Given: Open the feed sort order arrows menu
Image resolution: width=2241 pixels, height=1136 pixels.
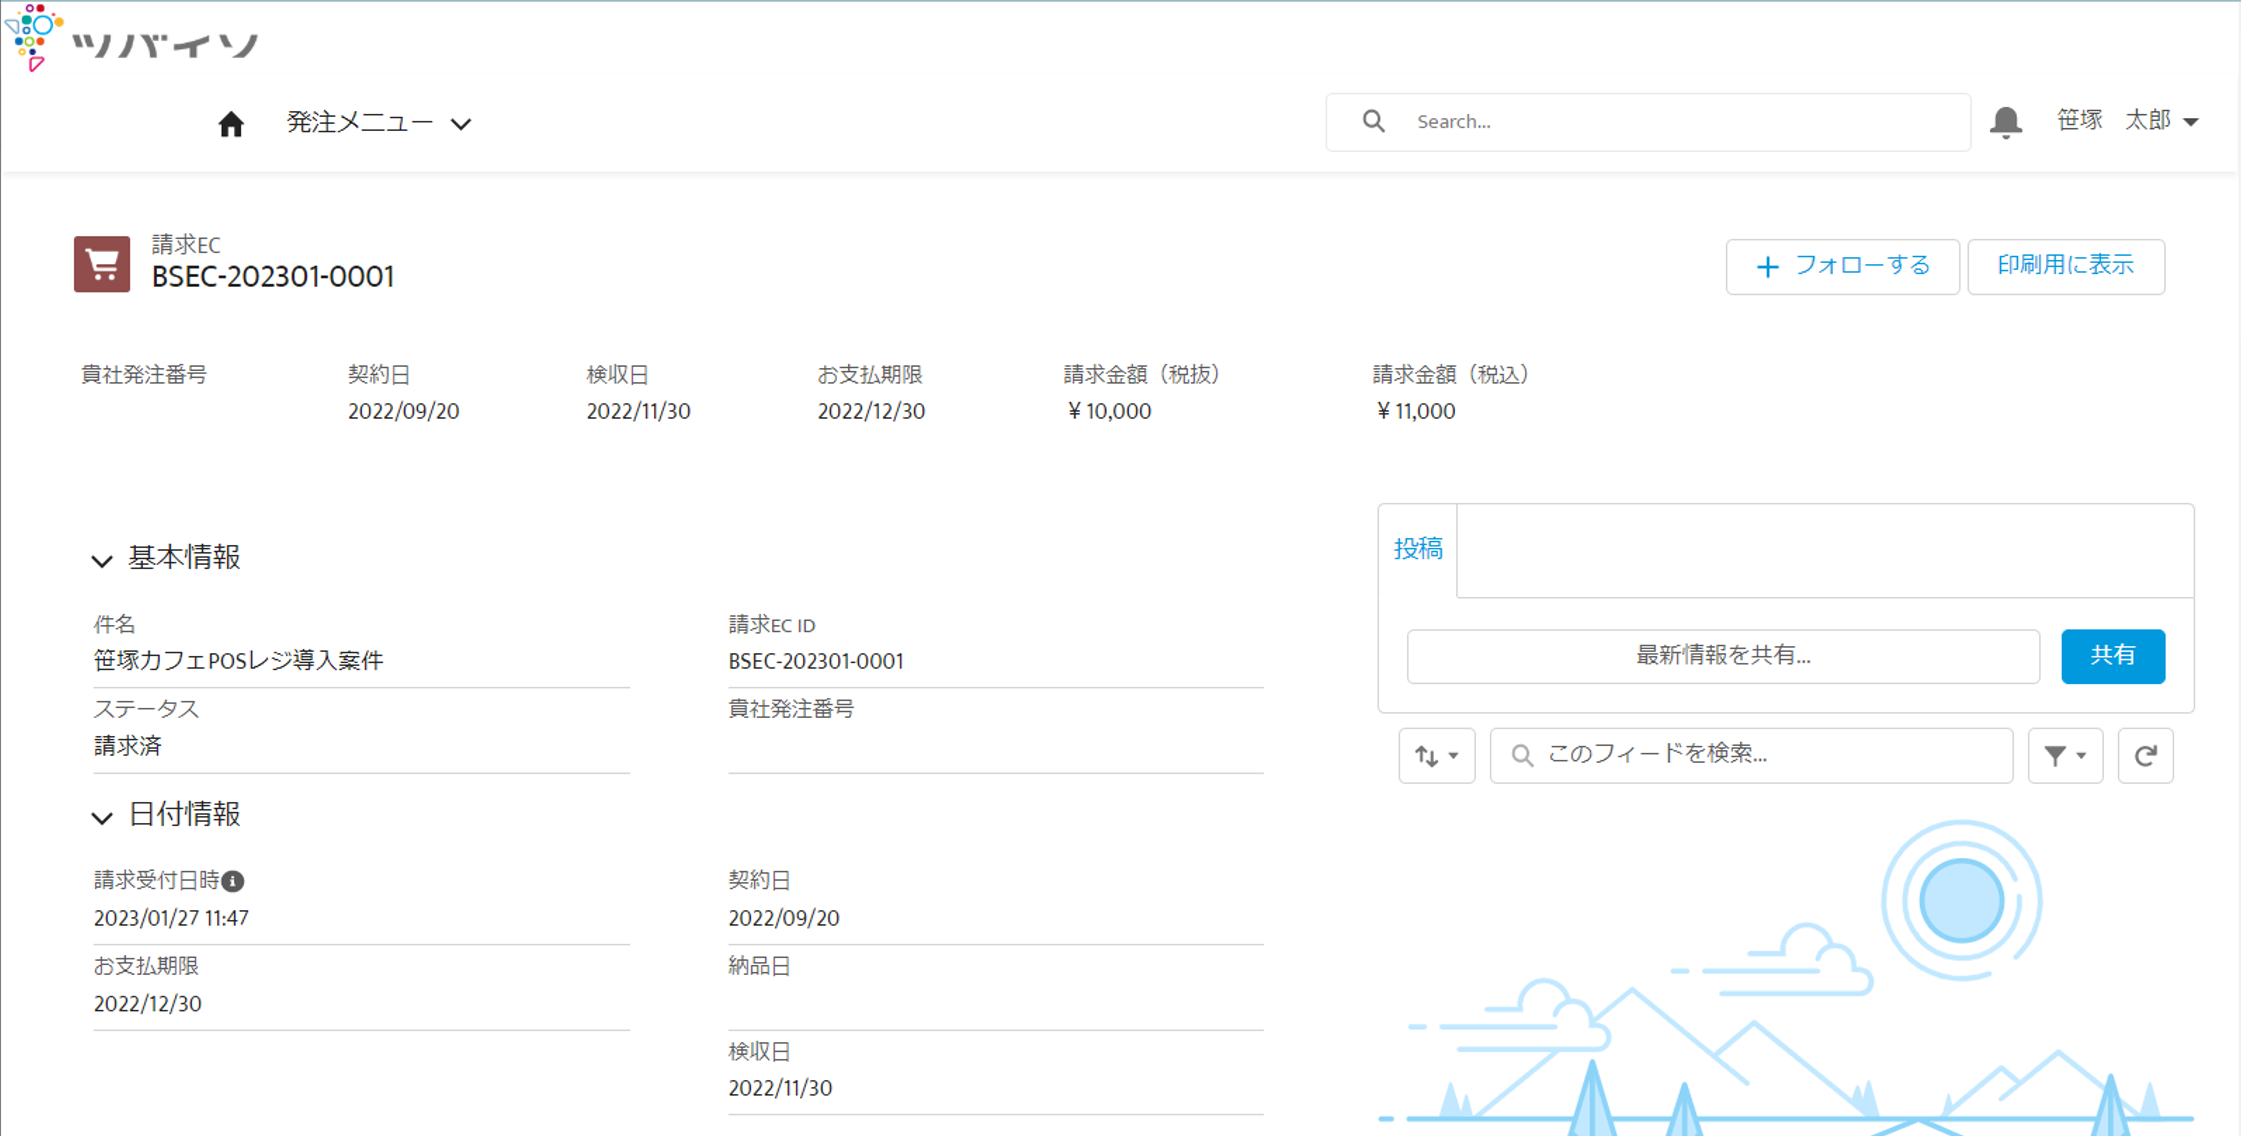Looking at the screenshot, I should click(1437, 755).
